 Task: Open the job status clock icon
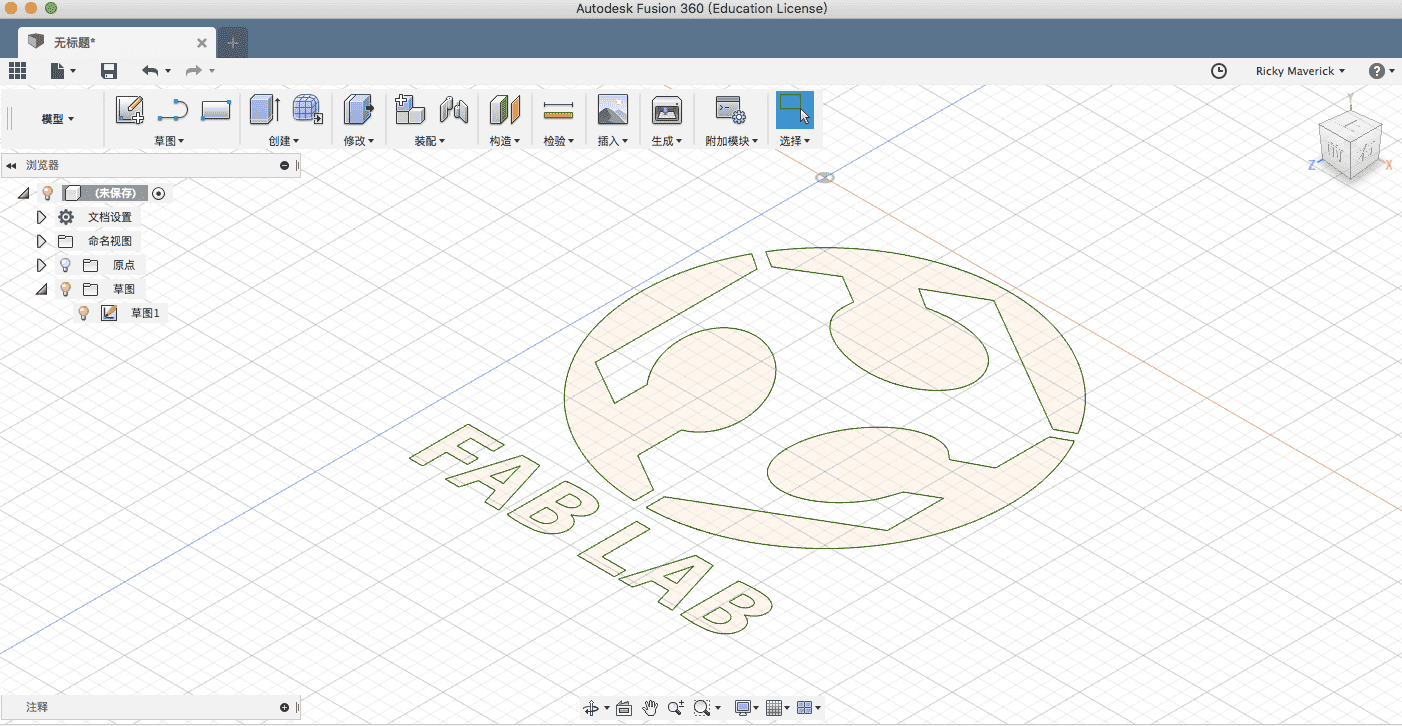click(x=1219, y=71)
